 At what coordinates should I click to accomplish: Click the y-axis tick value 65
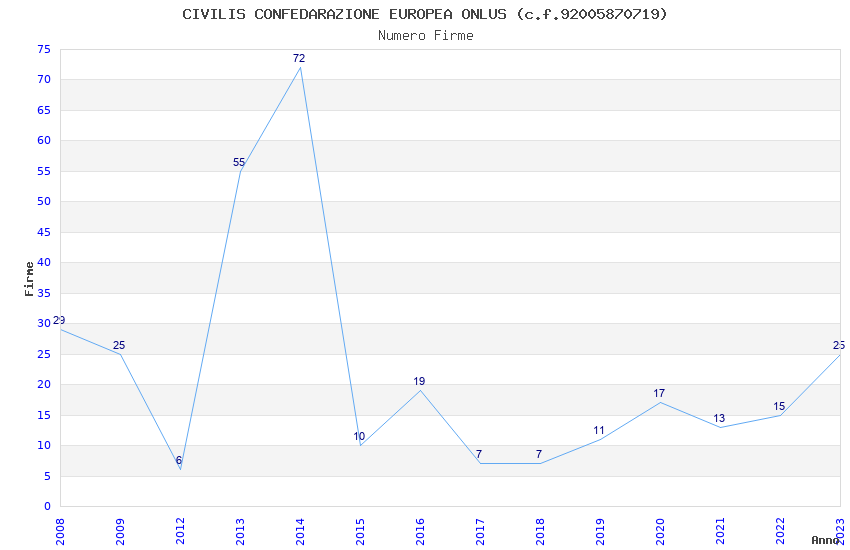tap(44, 111)
